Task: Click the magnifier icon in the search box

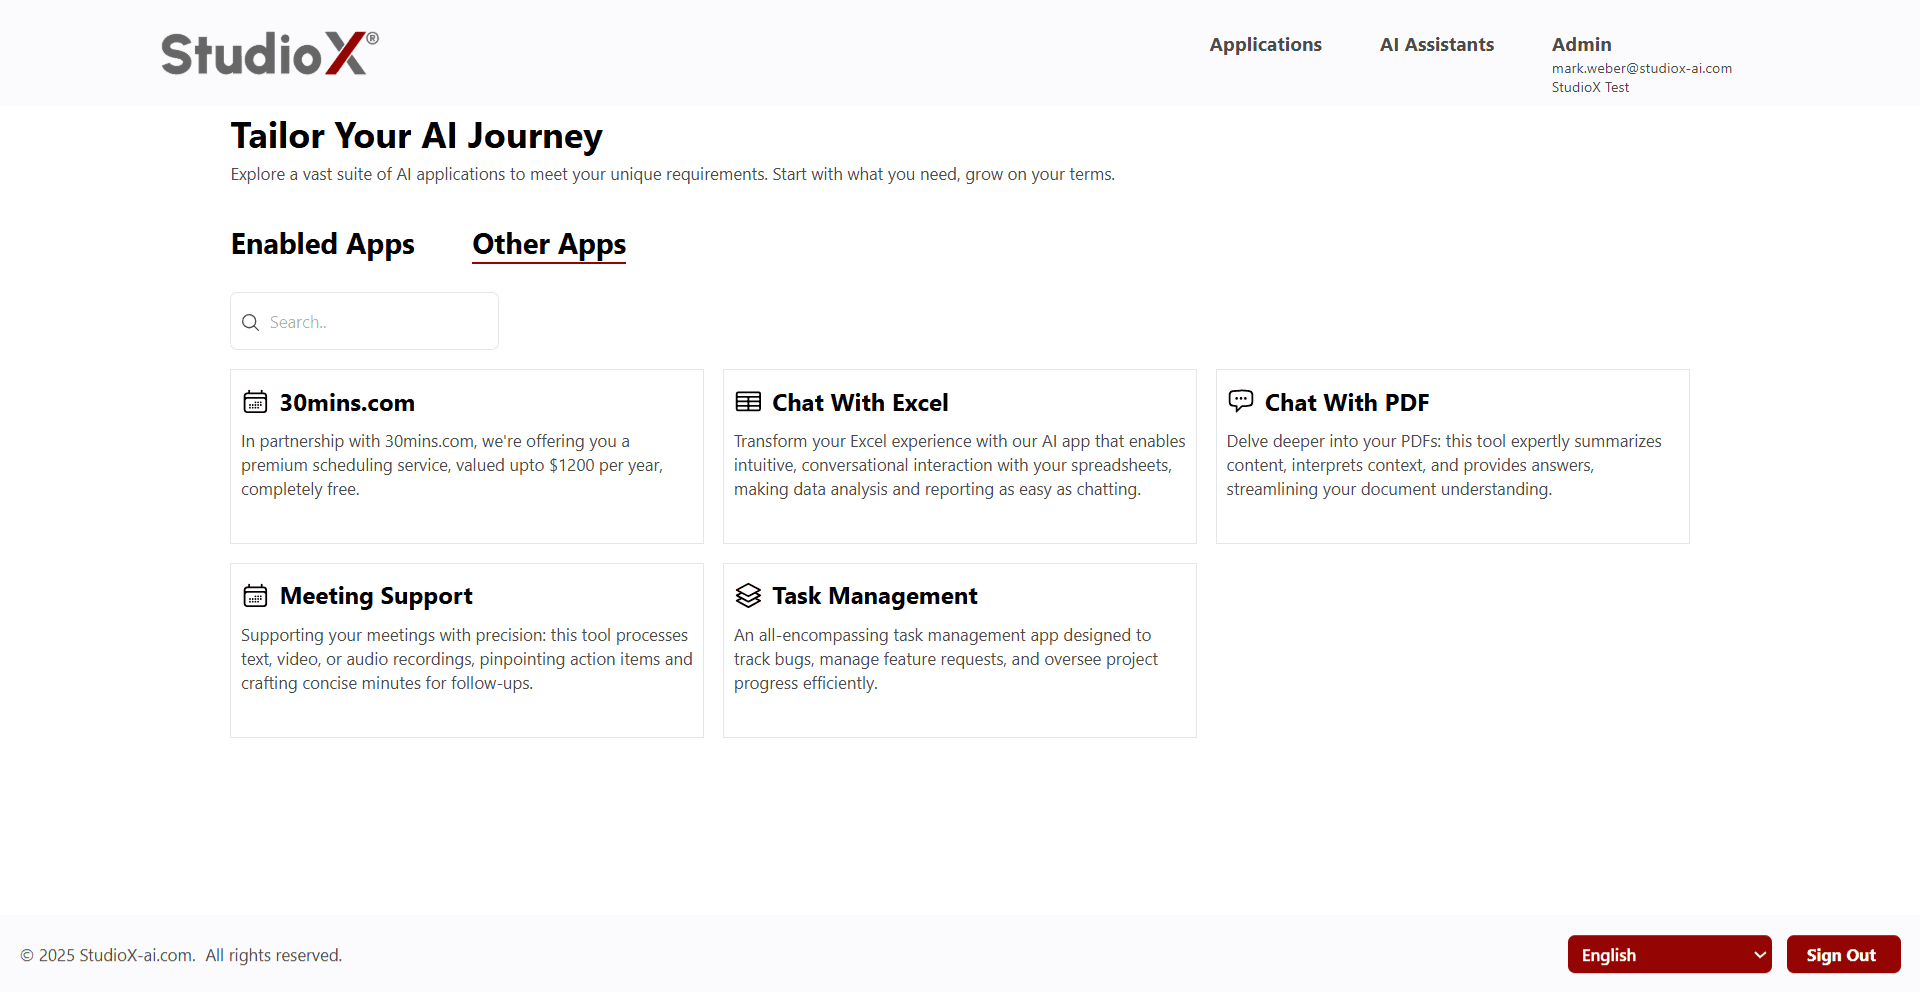Action: (x=251, y=322)
